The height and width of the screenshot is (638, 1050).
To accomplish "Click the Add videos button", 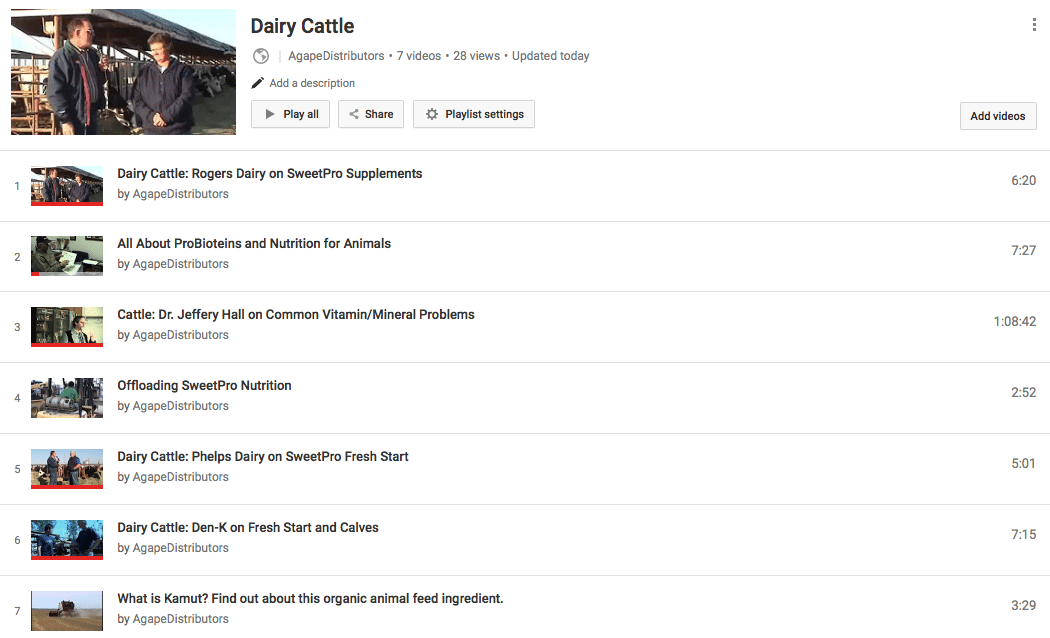I will 997,116.
